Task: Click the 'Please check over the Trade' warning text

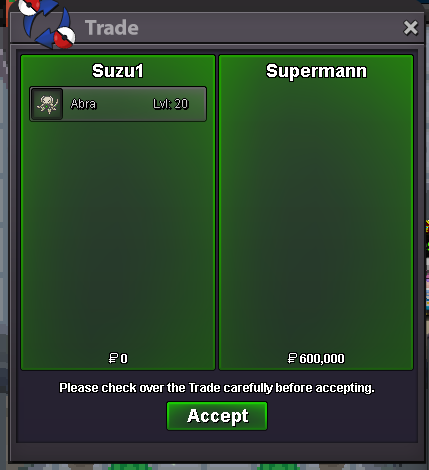Action: pyautogui.click(x=217, y=388)
